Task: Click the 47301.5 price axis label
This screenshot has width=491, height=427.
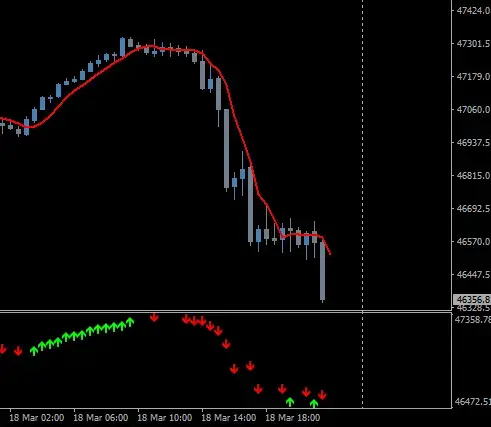Action: click(473, 44)
